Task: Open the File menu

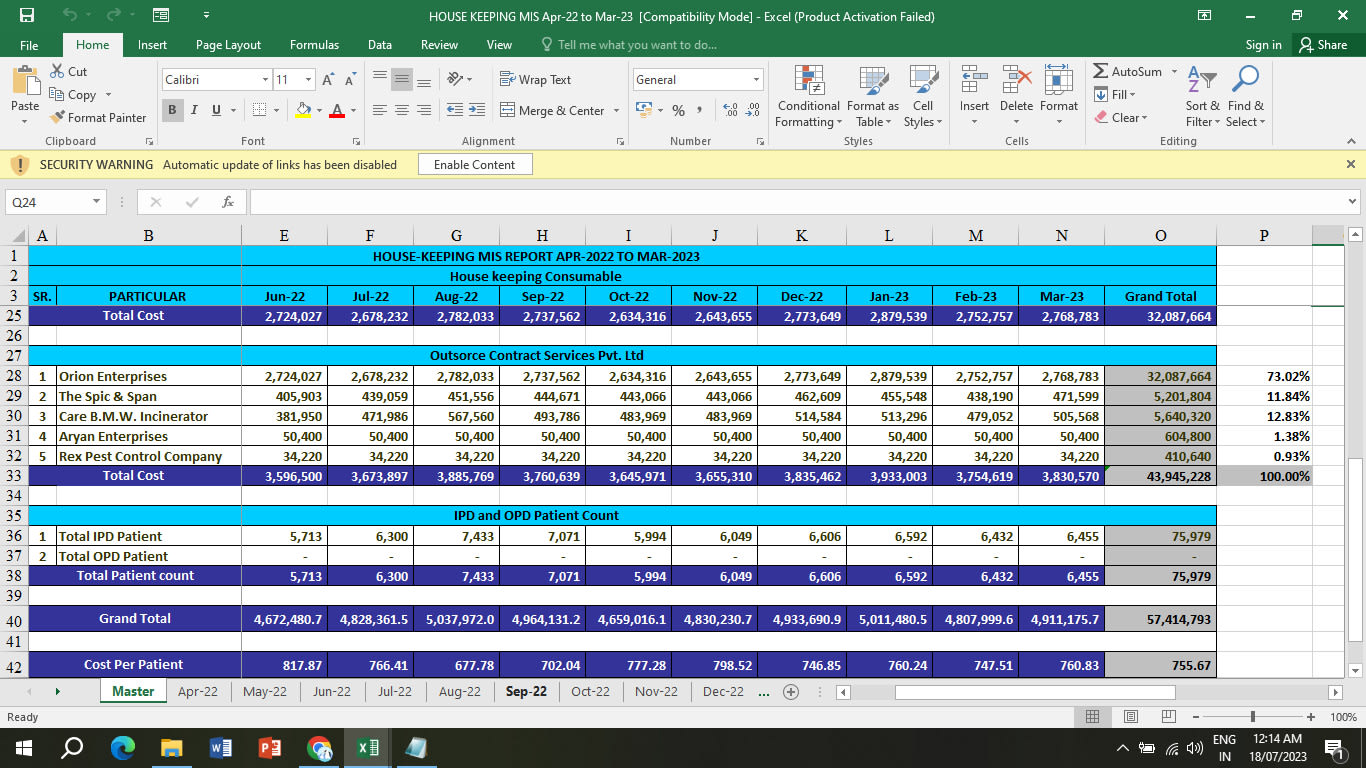Action: pos(29,45)
